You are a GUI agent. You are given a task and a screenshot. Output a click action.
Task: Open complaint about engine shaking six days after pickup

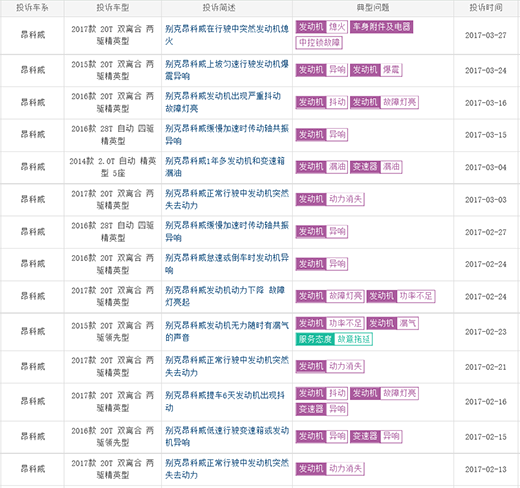225,402
